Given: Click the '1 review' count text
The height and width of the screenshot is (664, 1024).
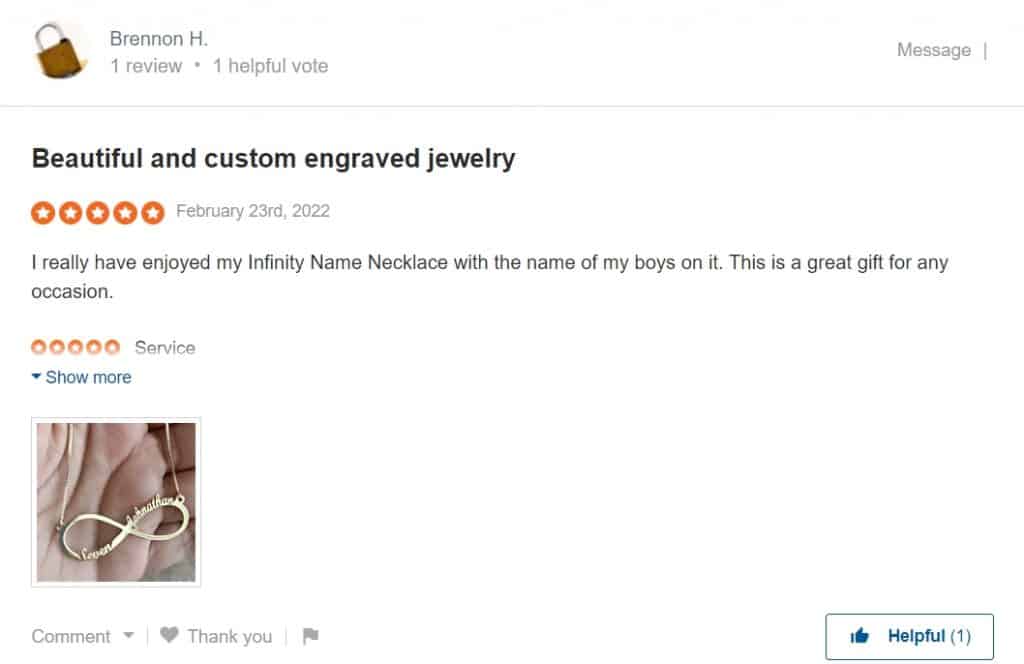Looking at the screenshot, I should (146, 66).
